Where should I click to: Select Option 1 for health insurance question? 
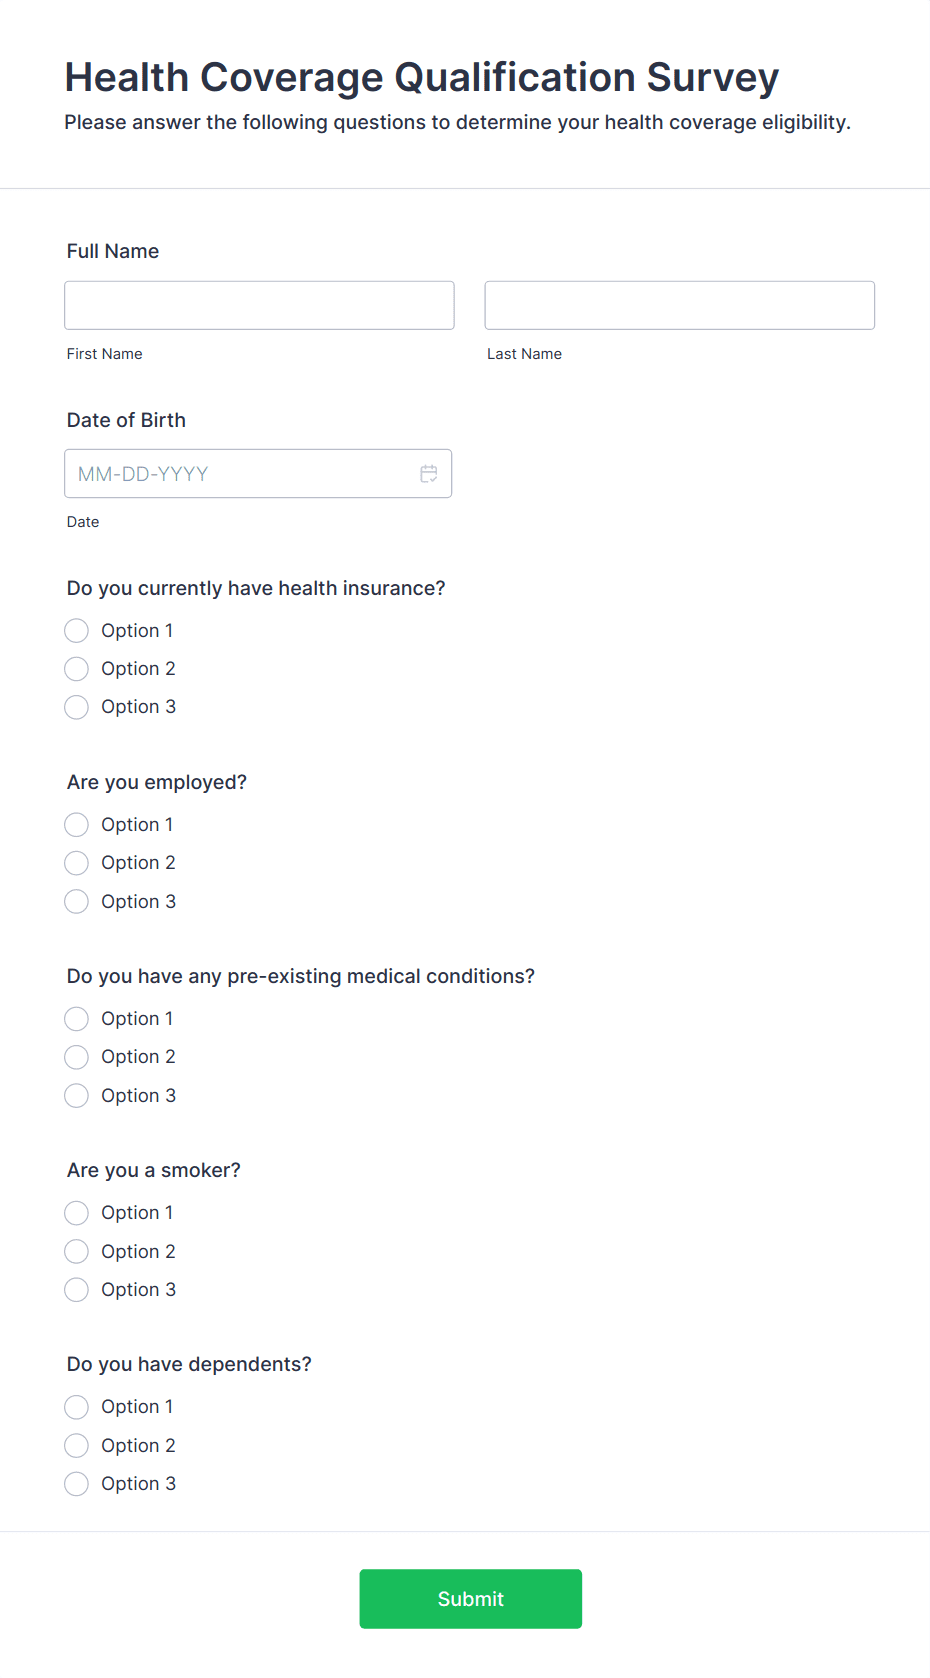click(x=77, y=631)
